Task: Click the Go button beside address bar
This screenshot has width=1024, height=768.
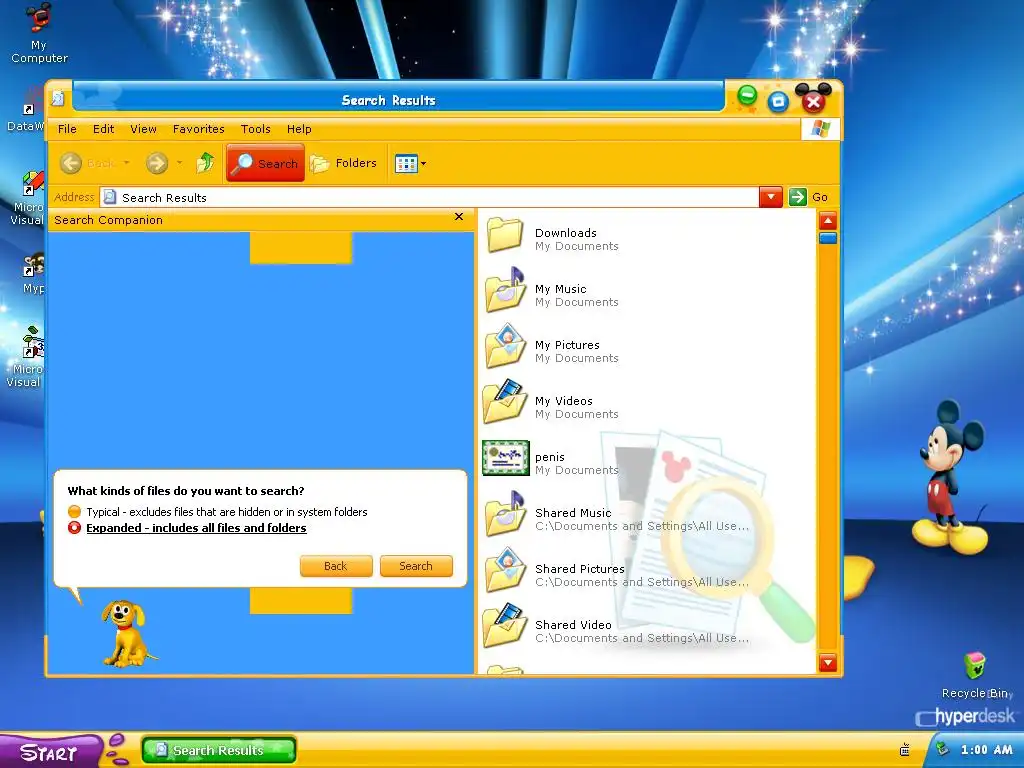Action: click(x=808, y=197)
